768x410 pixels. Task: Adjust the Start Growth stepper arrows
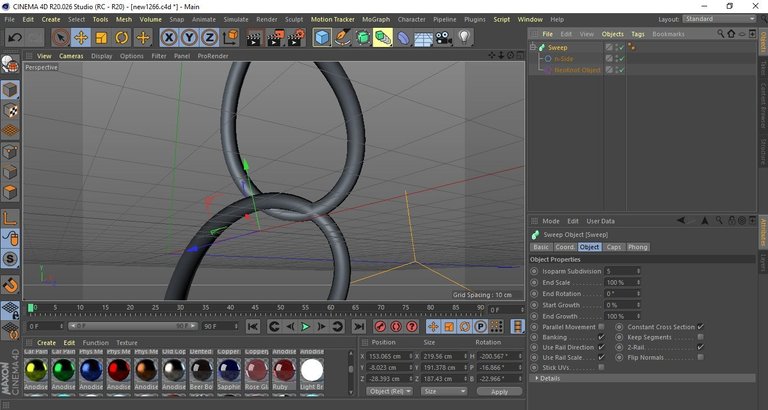click(x=638, y=305)
